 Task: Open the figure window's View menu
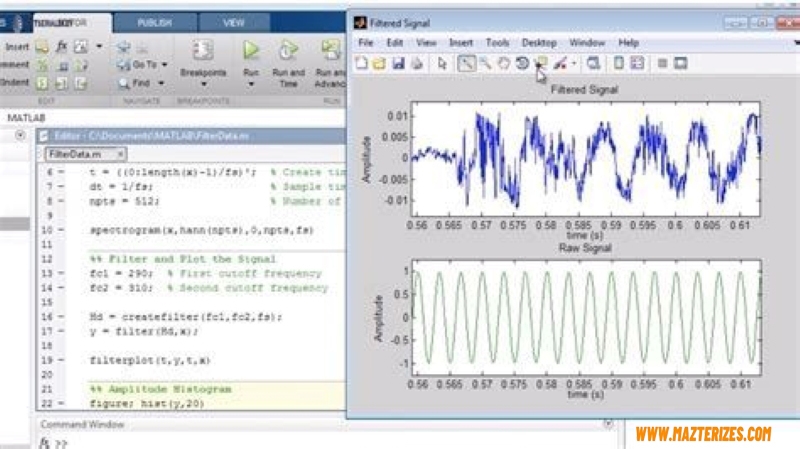(426, 43)
